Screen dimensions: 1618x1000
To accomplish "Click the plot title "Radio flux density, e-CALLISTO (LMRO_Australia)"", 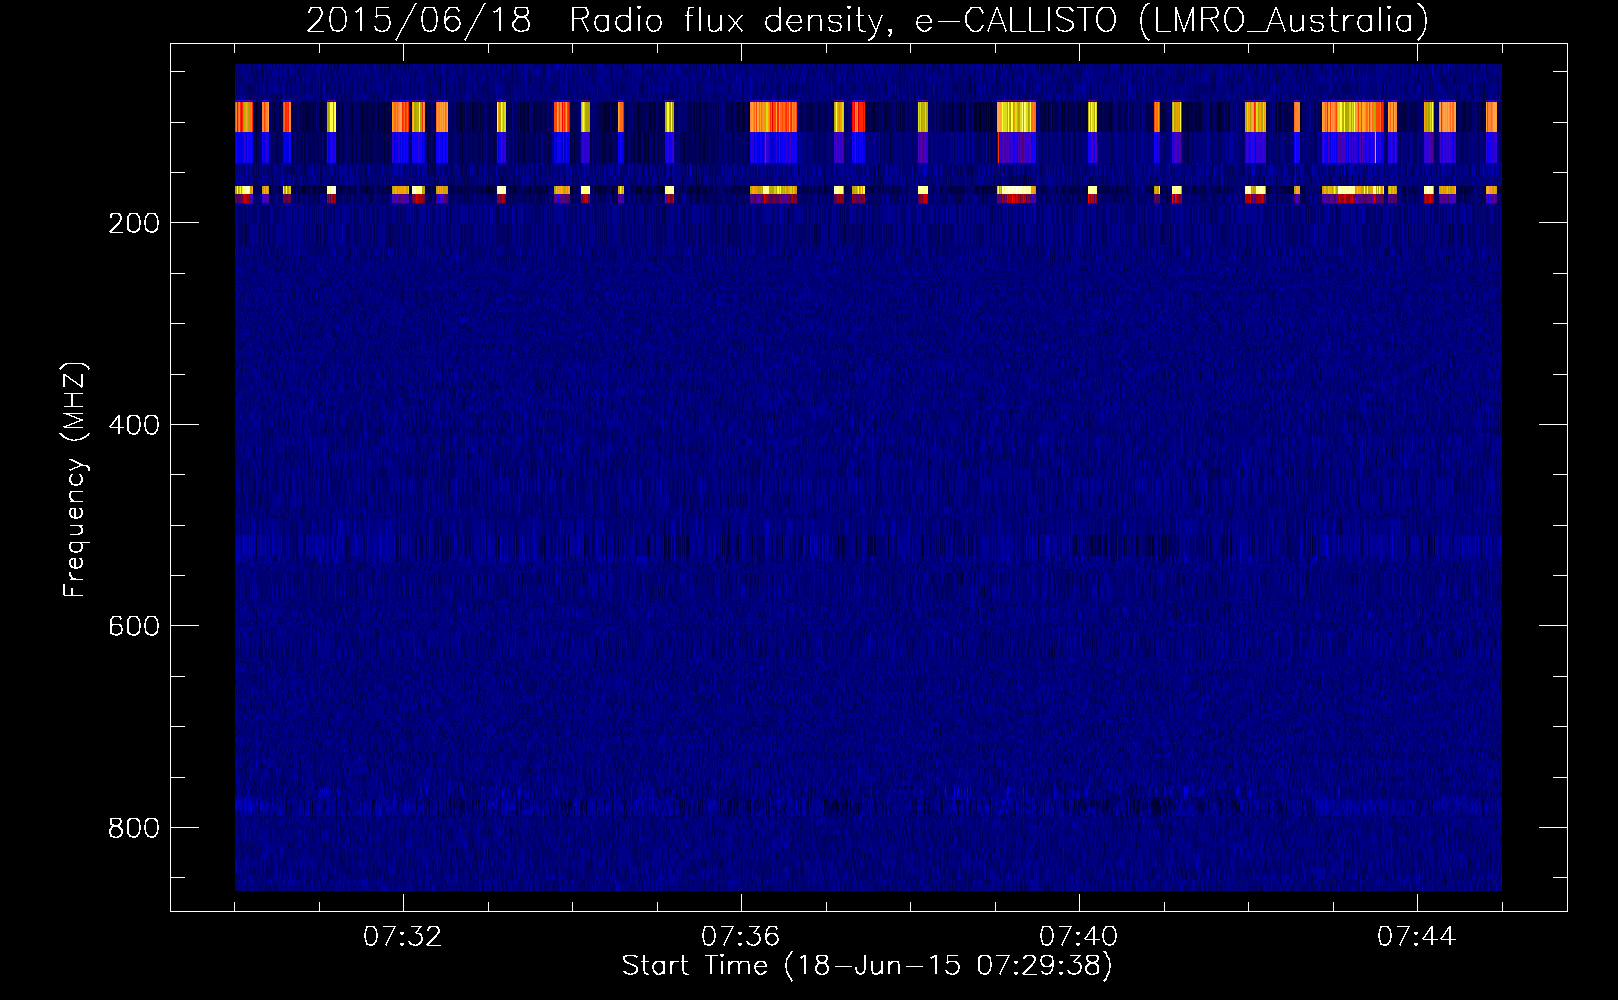I will [x=999, y=21].
